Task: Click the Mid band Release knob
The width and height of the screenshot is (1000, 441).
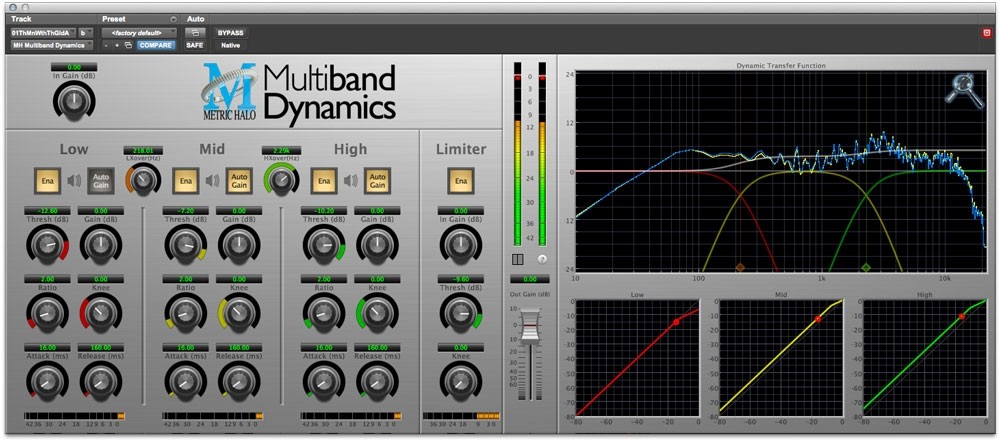Action: (x=239, y=382)
